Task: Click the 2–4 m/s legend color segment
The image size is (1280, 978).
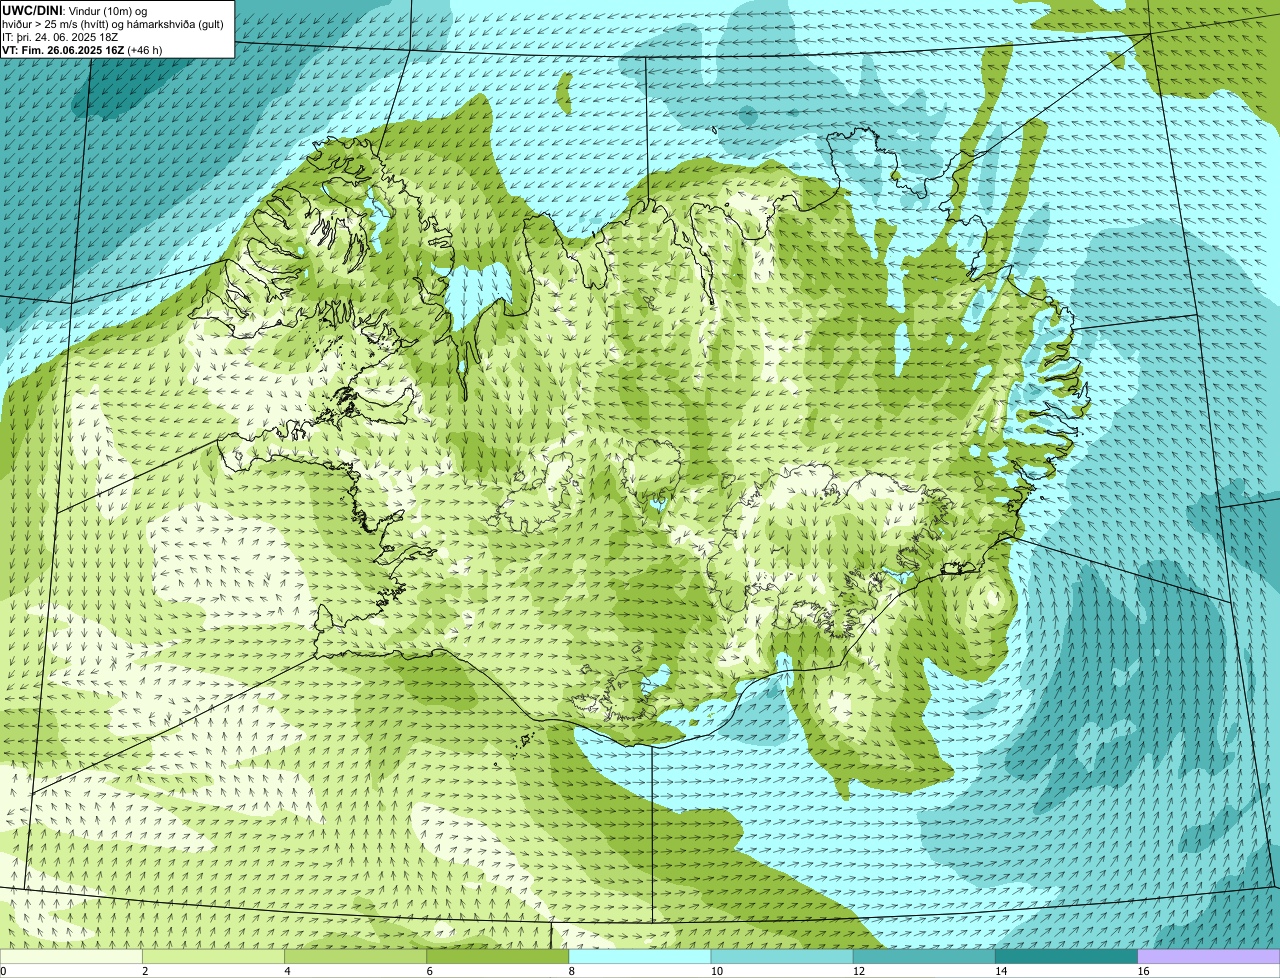Action: (213, 957)
